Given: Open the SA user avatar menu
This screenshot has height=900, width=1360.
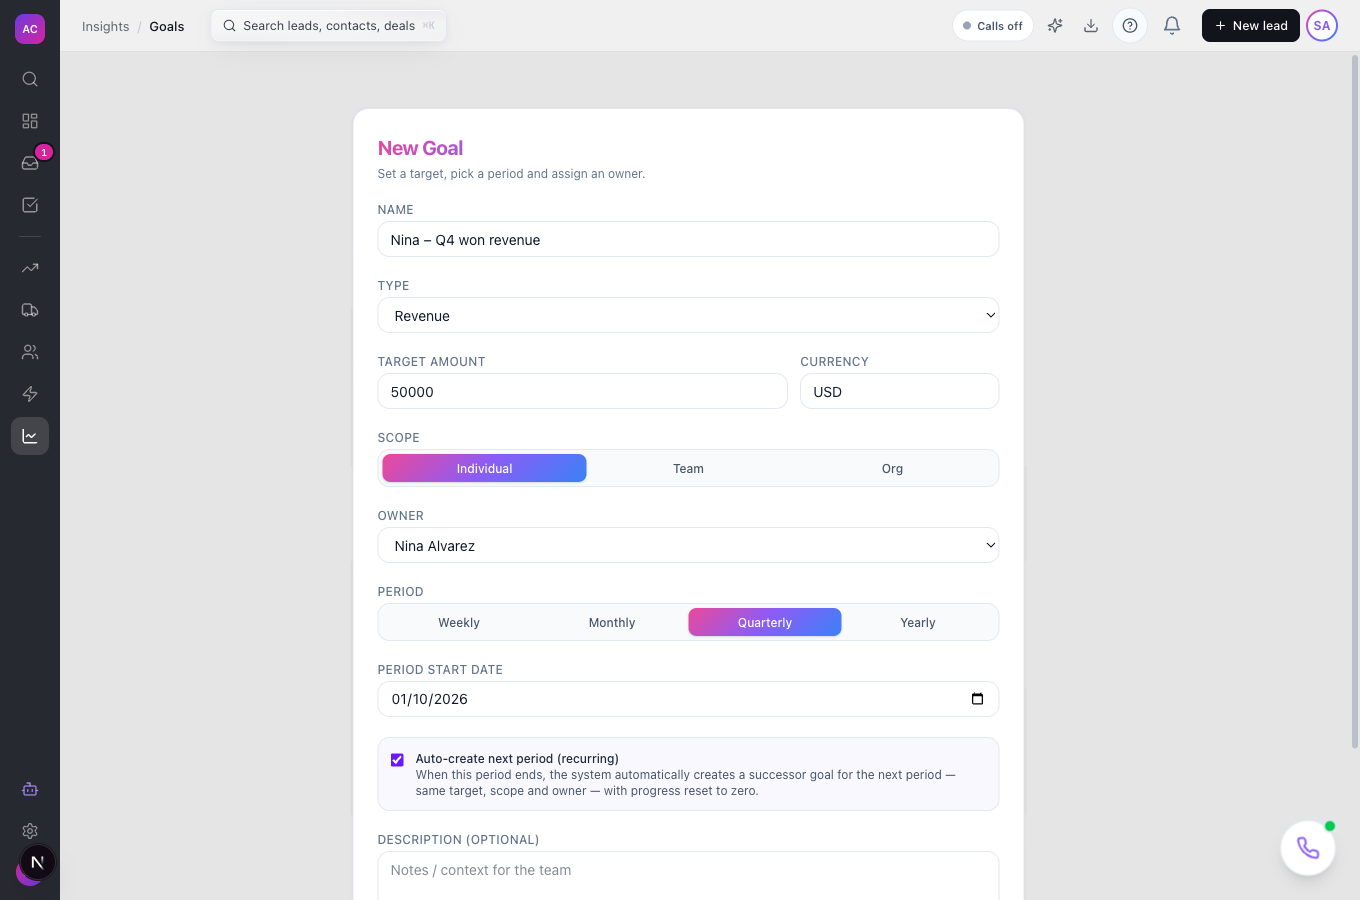Looking at the screenshot, I should [1322, 26].
